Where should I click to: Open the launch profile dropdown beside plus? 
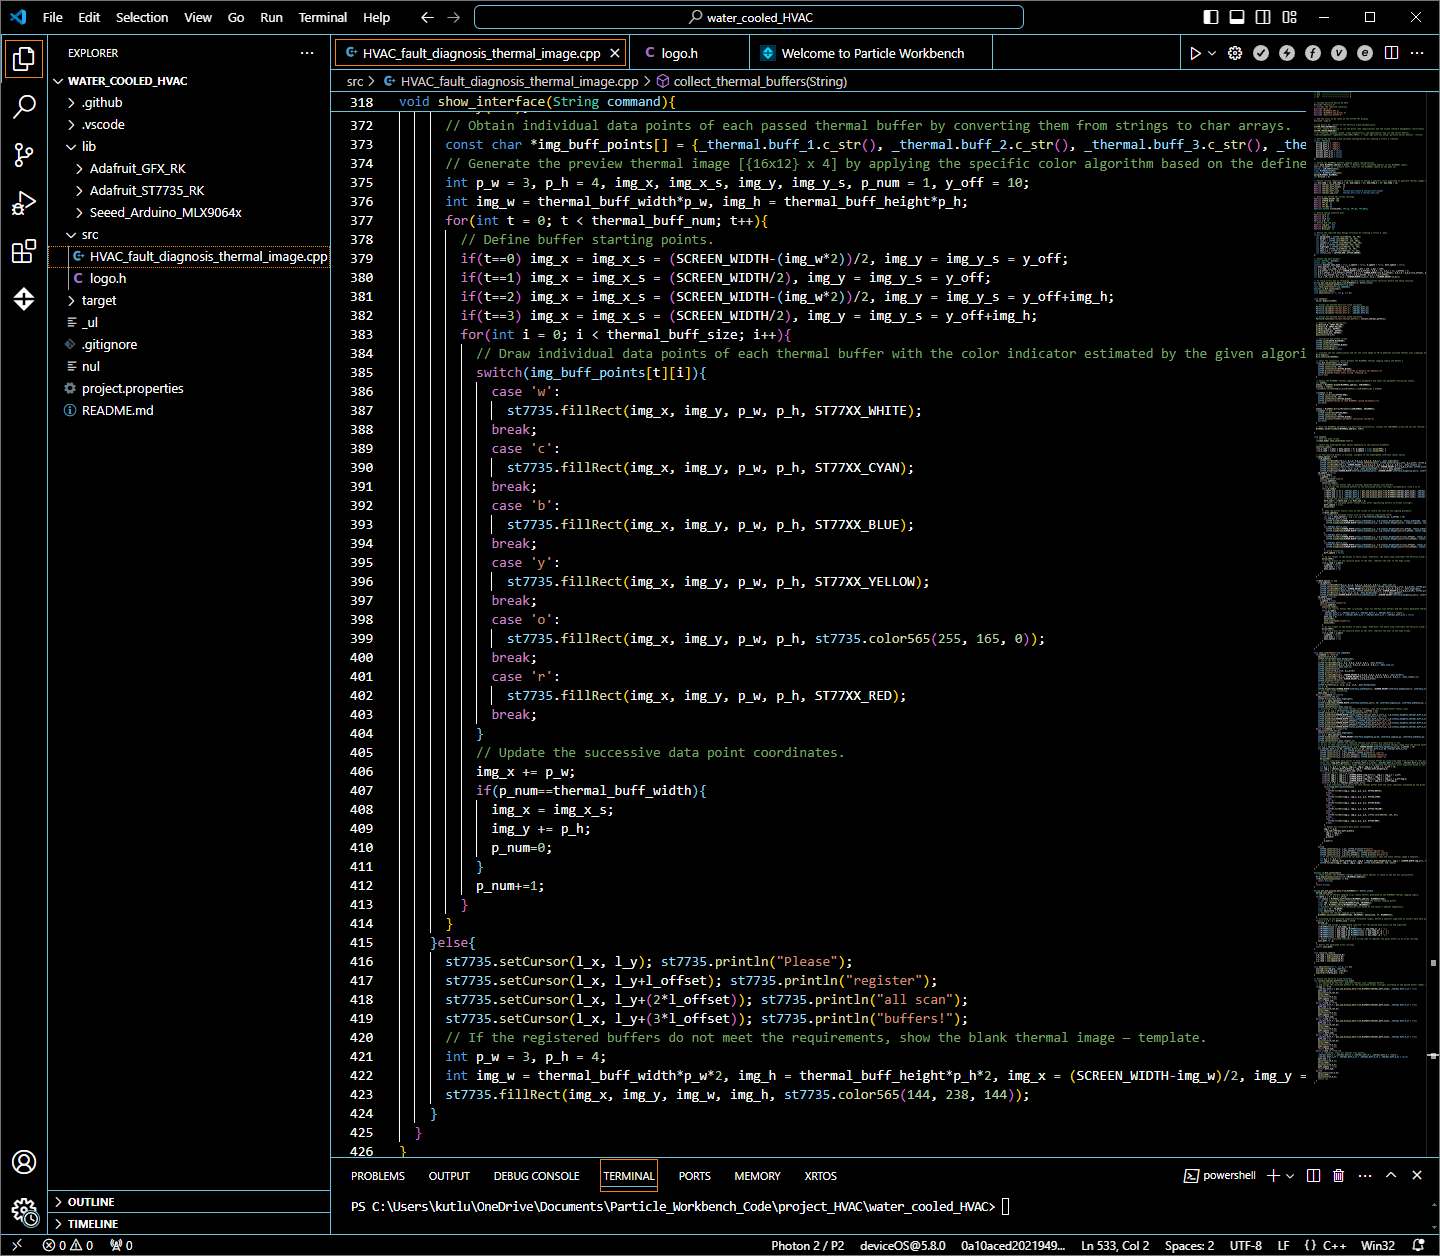click(1290, 1175)
